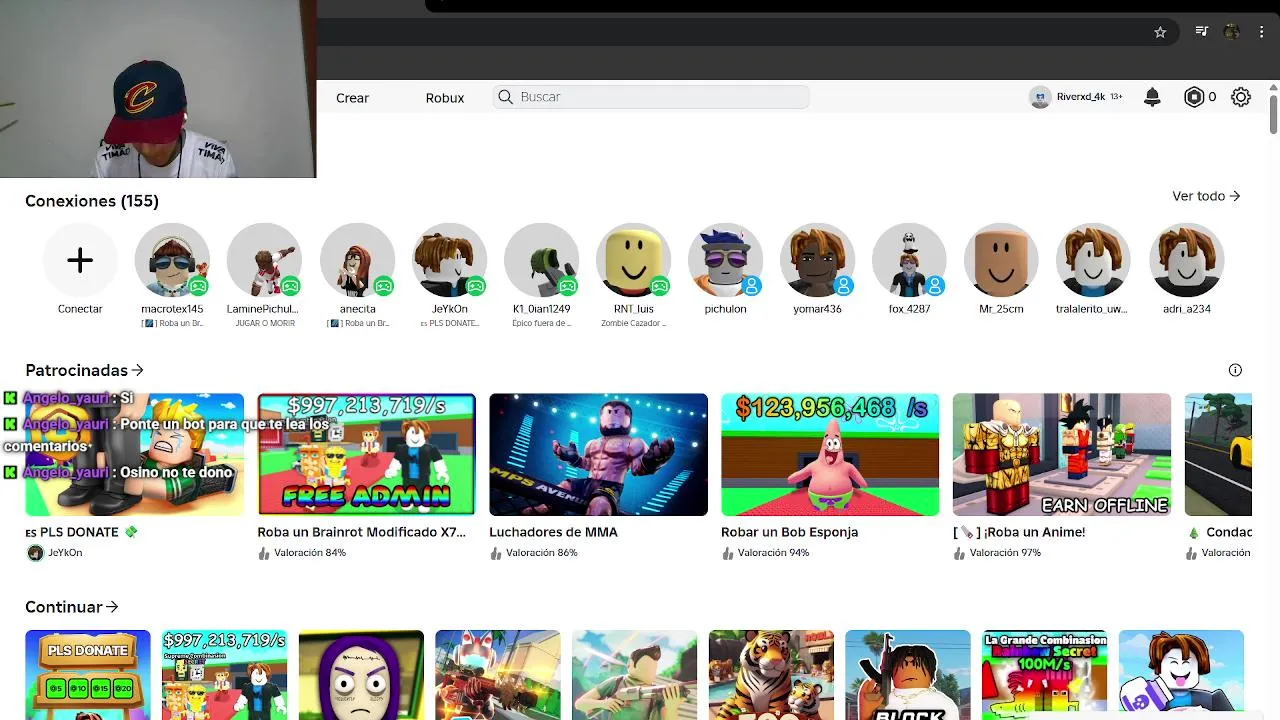
Task: Expand the Continuar section
Action: 72,607
